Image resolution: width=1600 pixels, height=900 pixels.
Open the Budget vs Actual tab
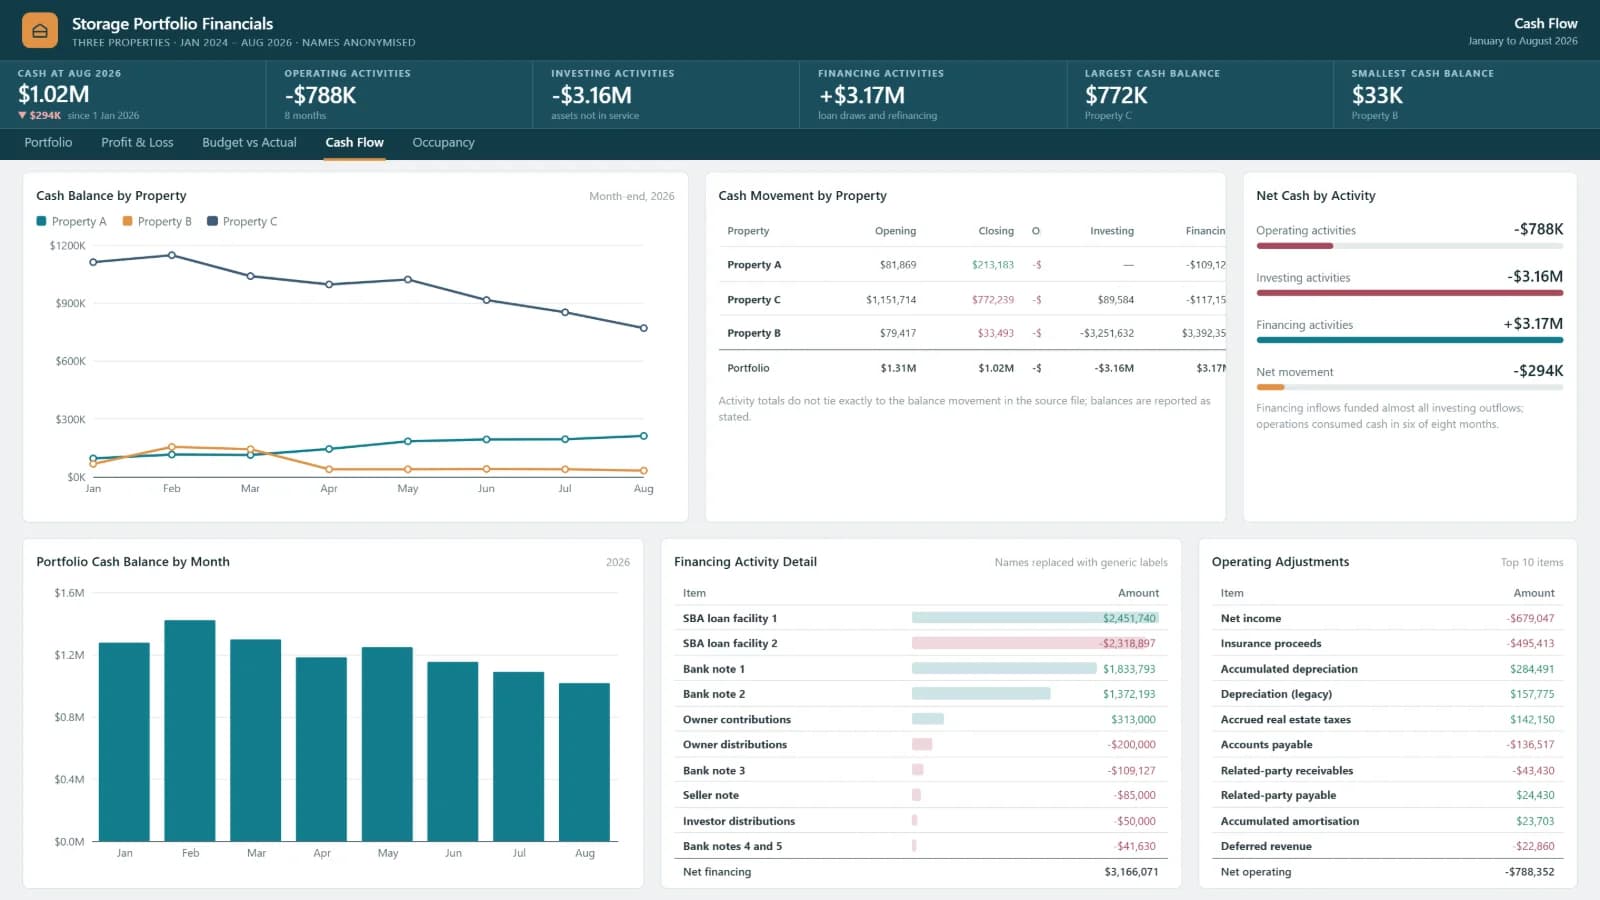[249, 142]
